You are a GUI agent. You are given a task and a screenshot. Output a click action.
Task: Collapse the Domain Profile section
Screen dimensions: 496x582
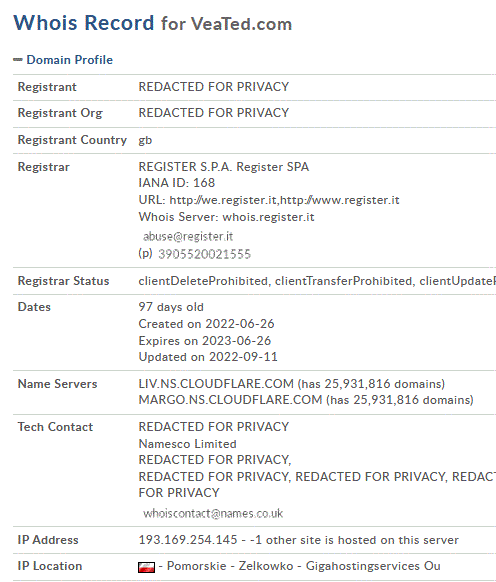click(18, 60)
